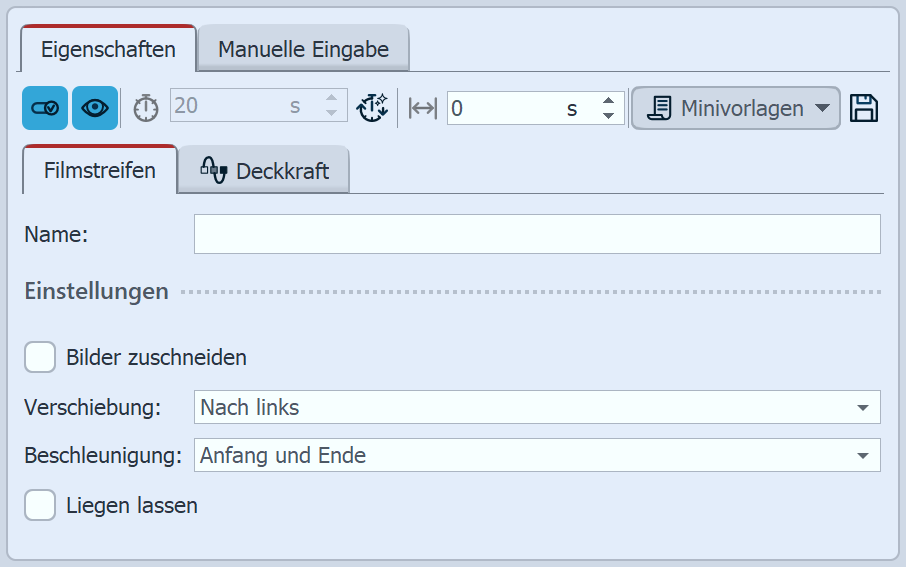
Task: Click the automatic duration clock icon
Action: tap(373, 108)
